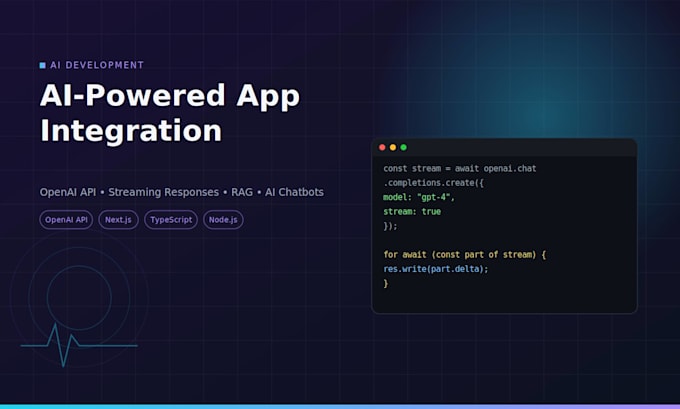680x409 pixels.
Task: Click the green maximize dot on code window
Action: click(x=403, y=147)
